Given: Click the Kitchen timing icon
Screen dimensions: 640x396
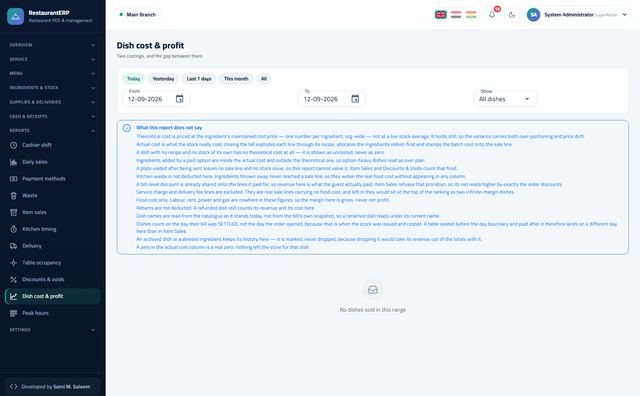Looking at the screenshot, I should pos(13,229).
